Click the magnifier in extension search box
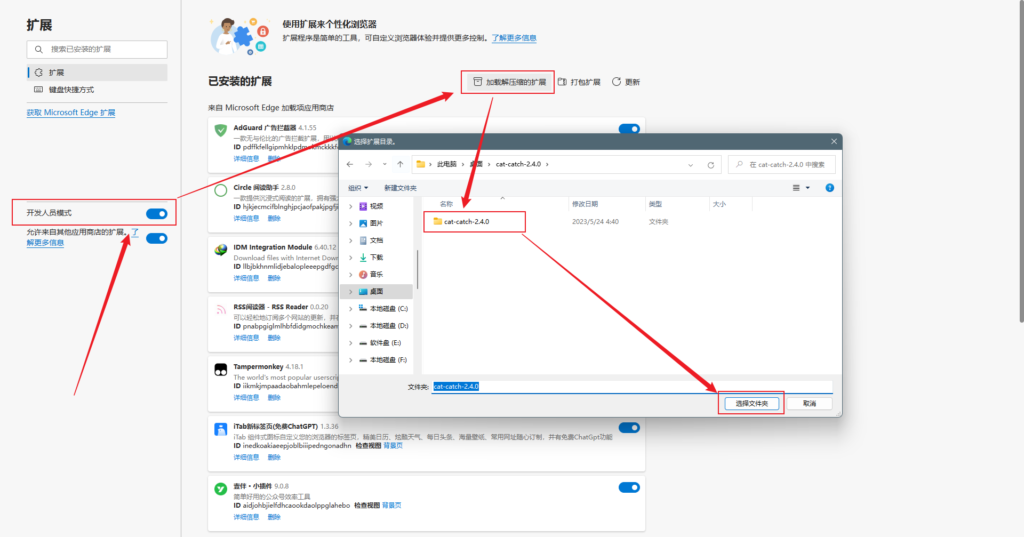Image resolution: width=1024 pixels, height=537 pixels. pyautogui.click(x=39, y=49)
